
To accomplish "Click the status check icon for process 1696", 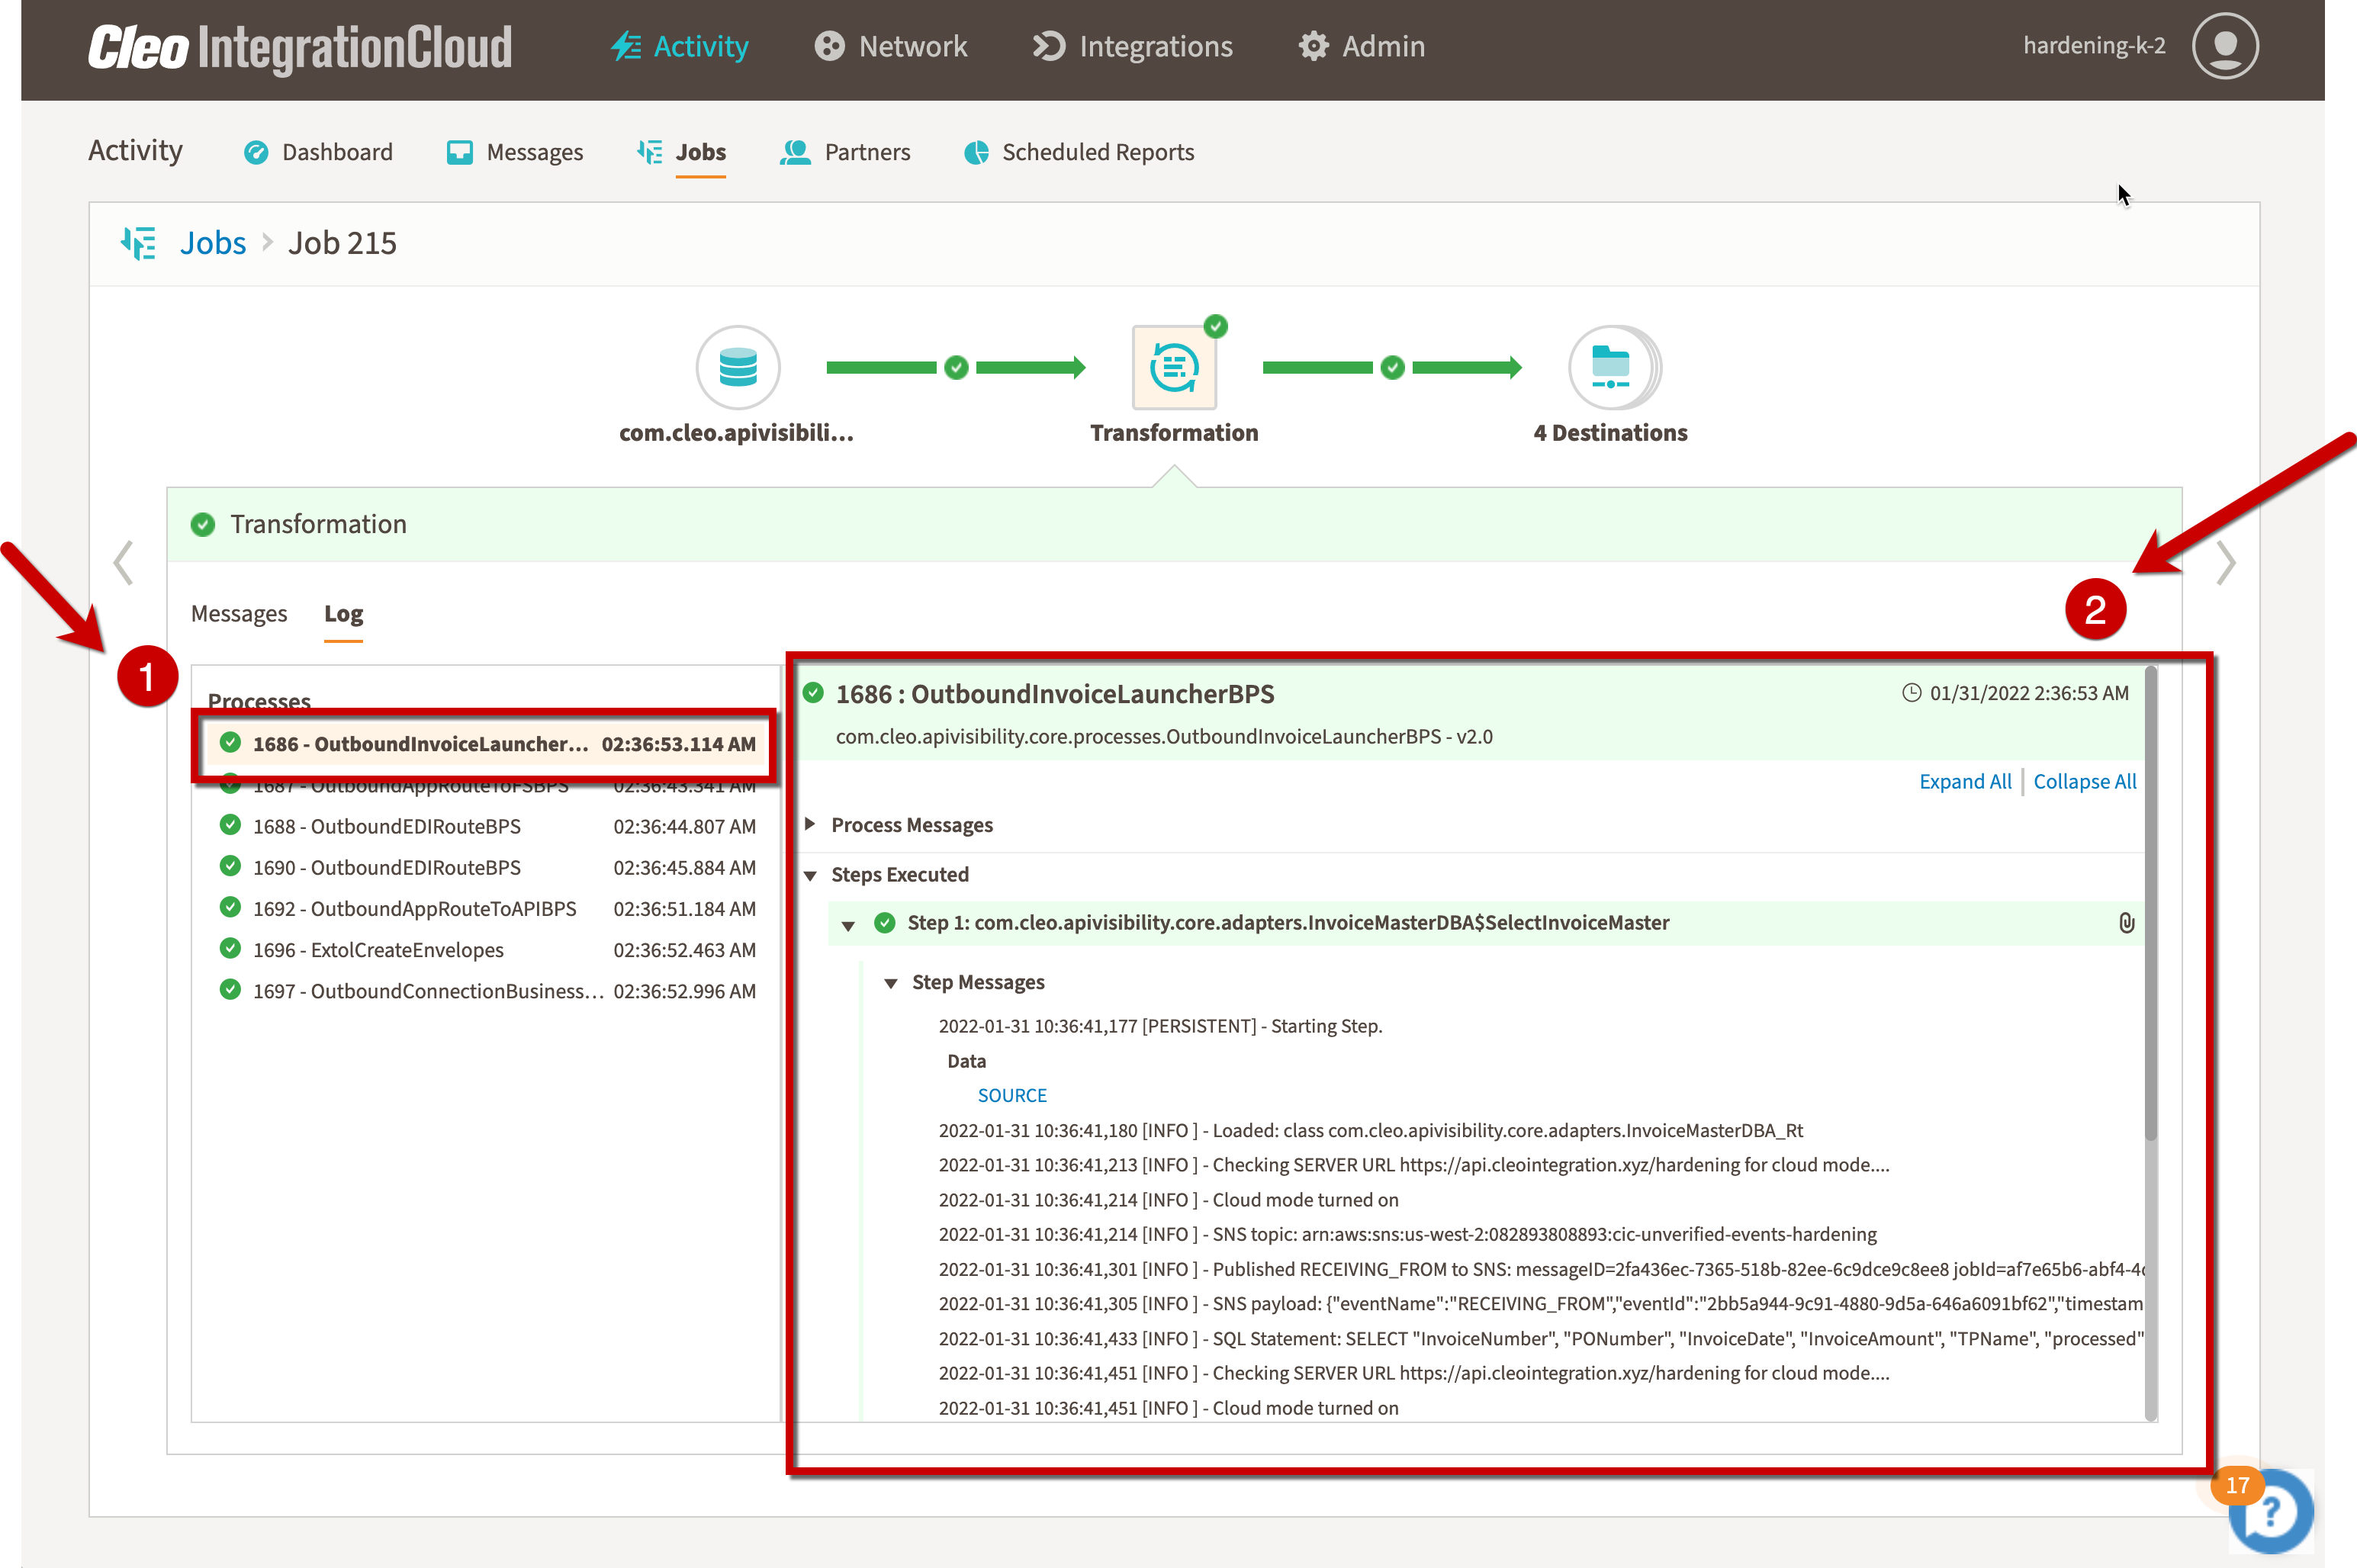I will click(230, 948).
